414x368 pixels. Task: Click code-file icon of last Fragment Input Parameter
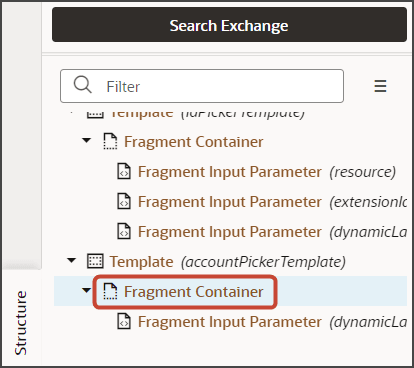click(124, 322)
